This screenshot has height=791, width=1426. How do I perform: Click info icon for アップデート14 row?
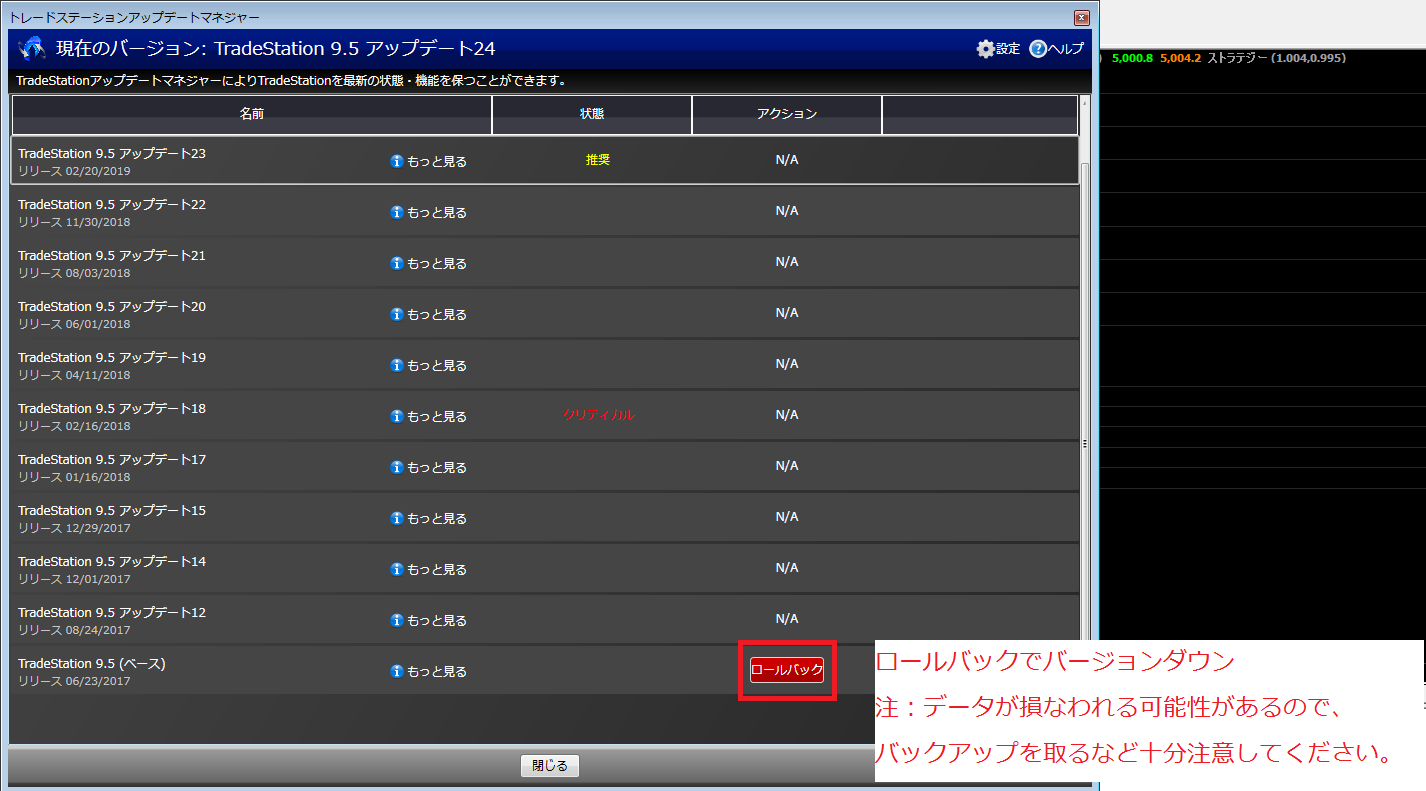click(x=397, y=569)
